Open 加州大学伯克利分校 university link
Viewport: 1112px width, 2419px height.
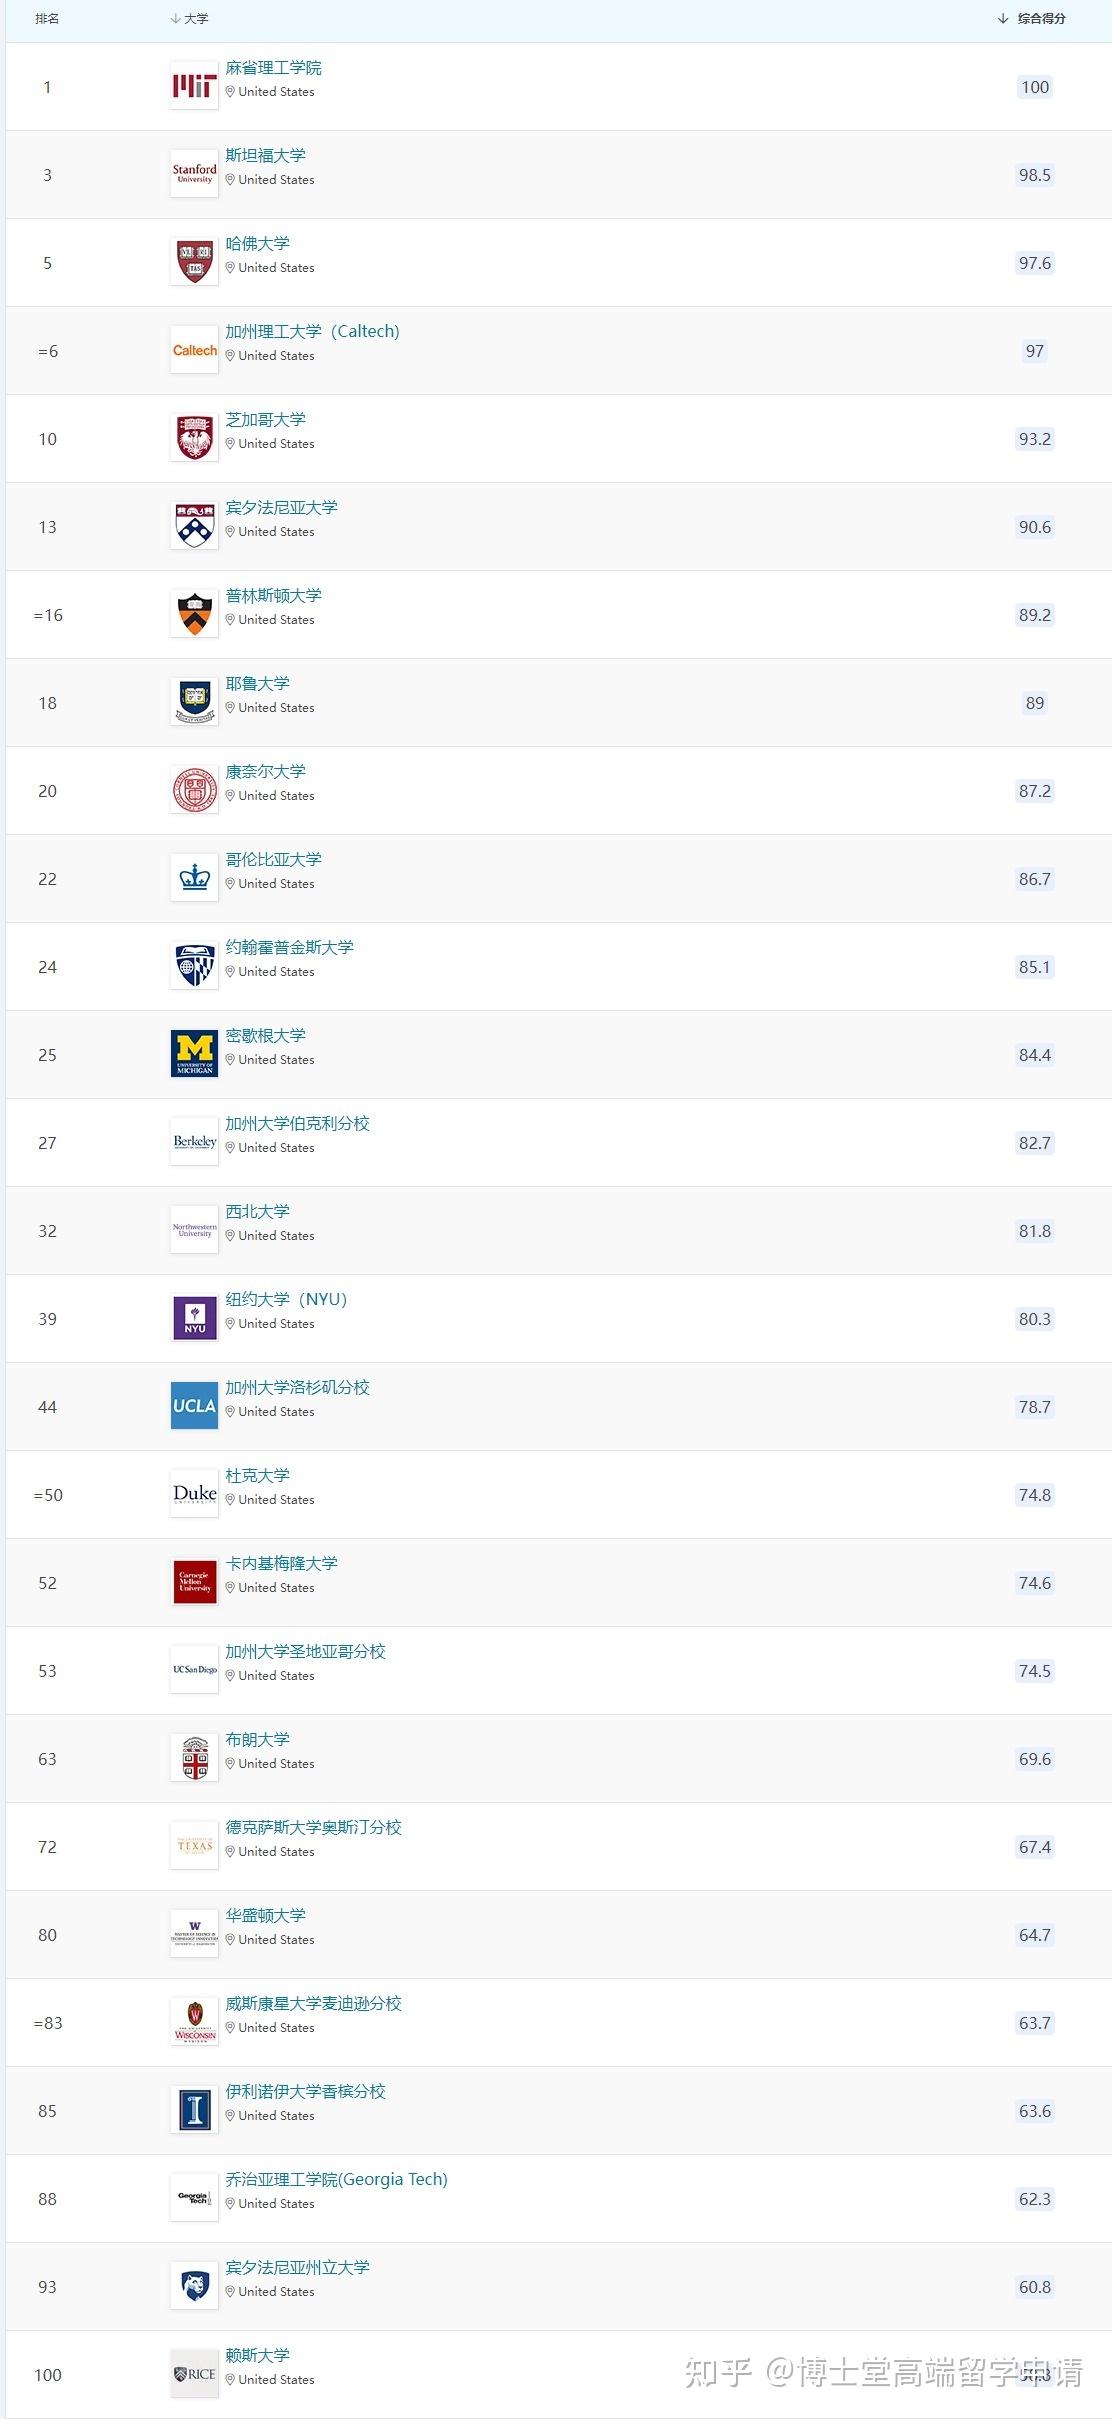[297, 1124]
